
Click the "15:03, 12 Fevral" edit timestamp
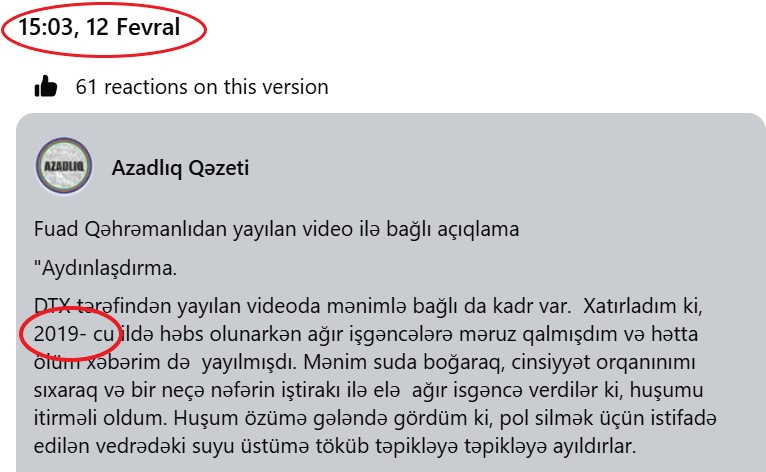click(99, 26)
